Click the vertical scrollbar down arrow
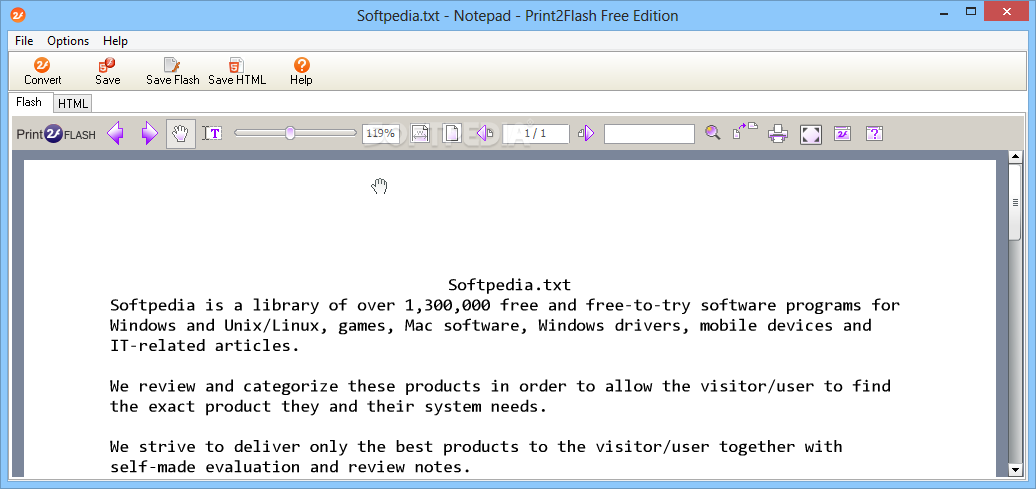The image size is (1036, 489). pos(1016,469)
